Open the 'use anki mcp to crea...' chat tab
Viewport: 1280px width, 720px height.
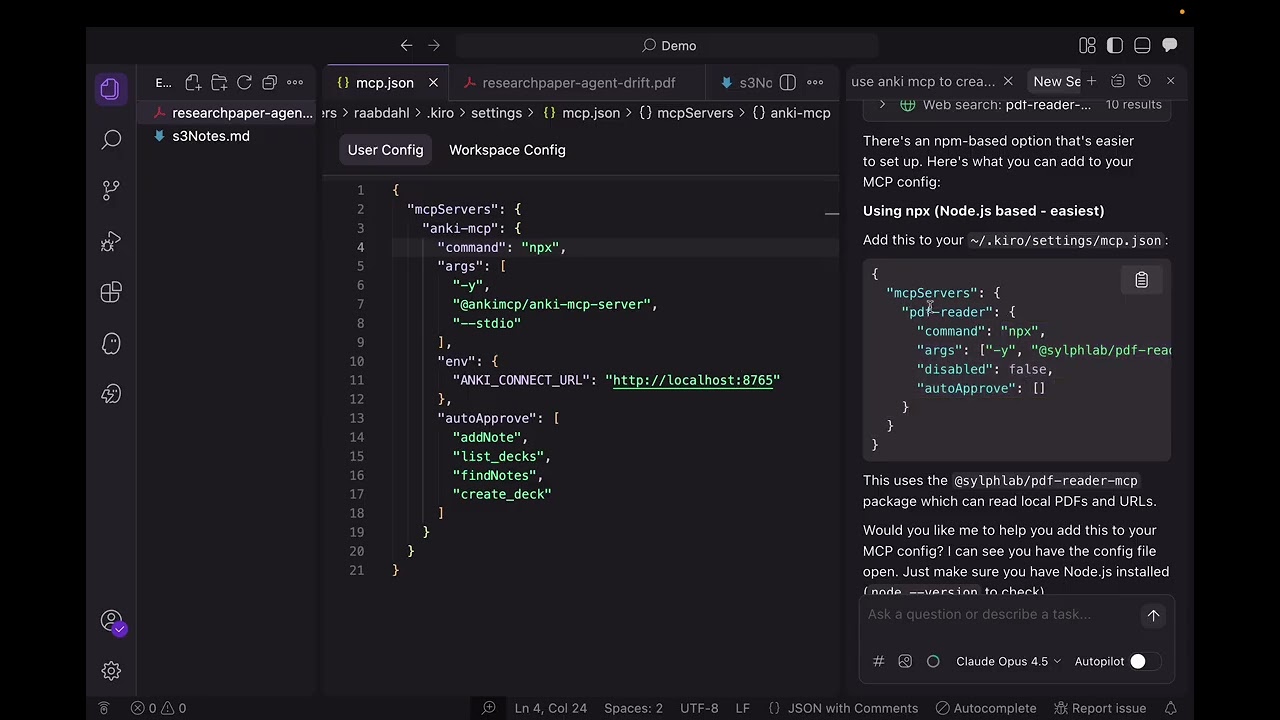(923, 81)
